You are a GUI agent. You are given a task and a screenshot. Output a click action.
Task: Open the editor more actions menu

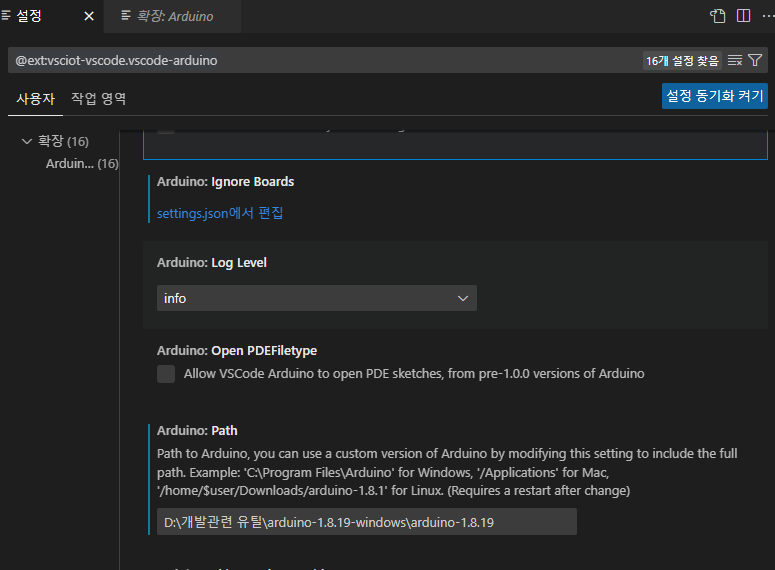click(x=768, y=16)
